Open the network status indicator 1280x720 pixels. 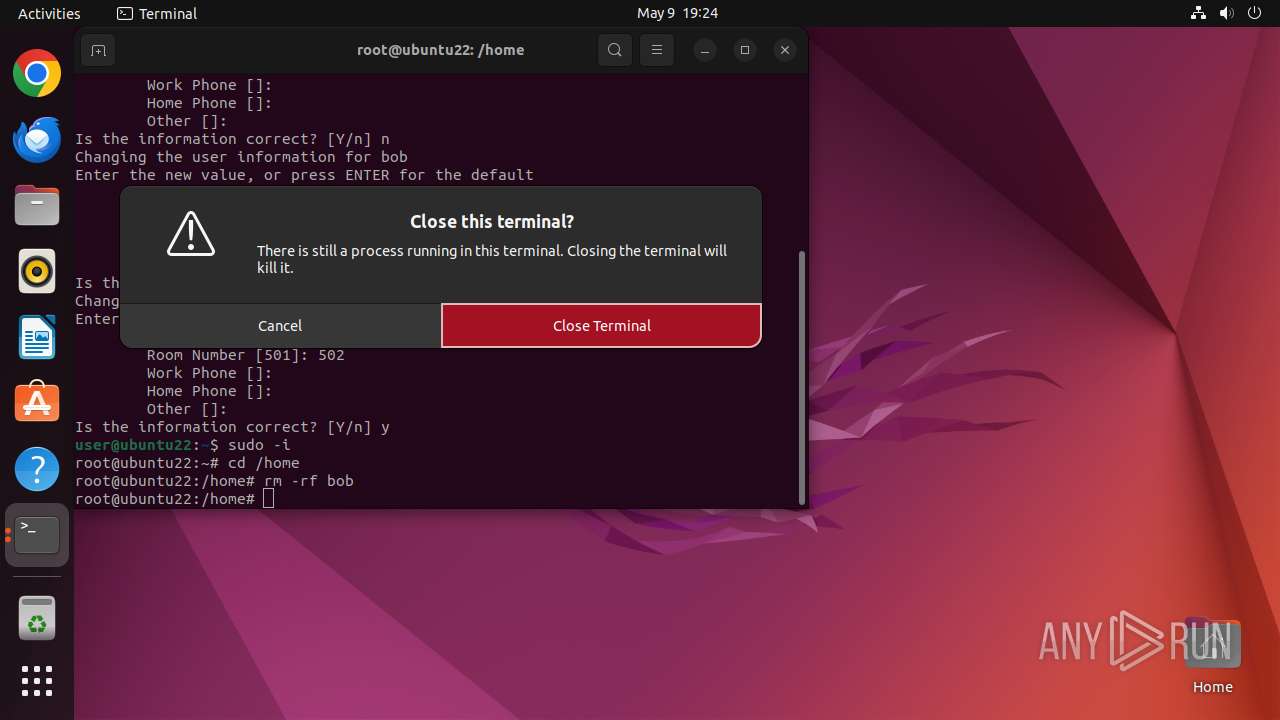pyautogui.click(x=1198, y=13)
